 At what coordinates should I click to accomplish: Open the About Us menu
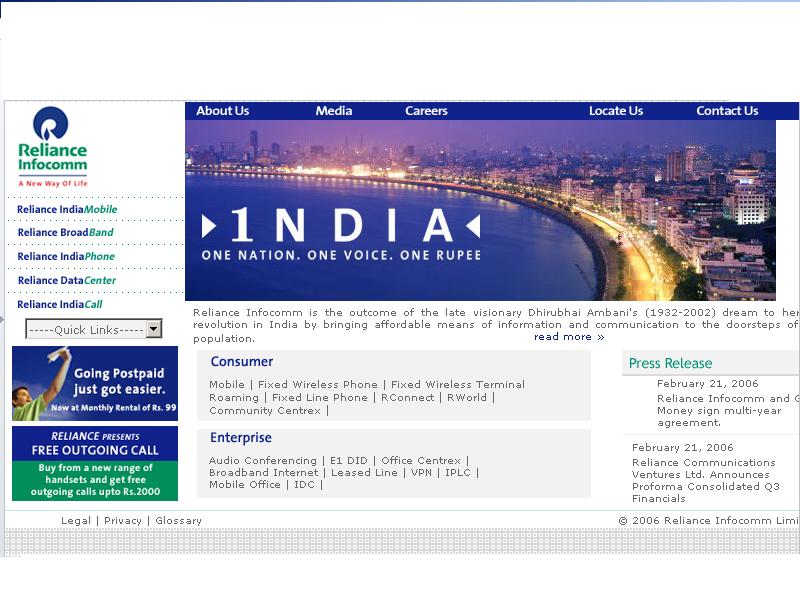[x=222, y=111]
